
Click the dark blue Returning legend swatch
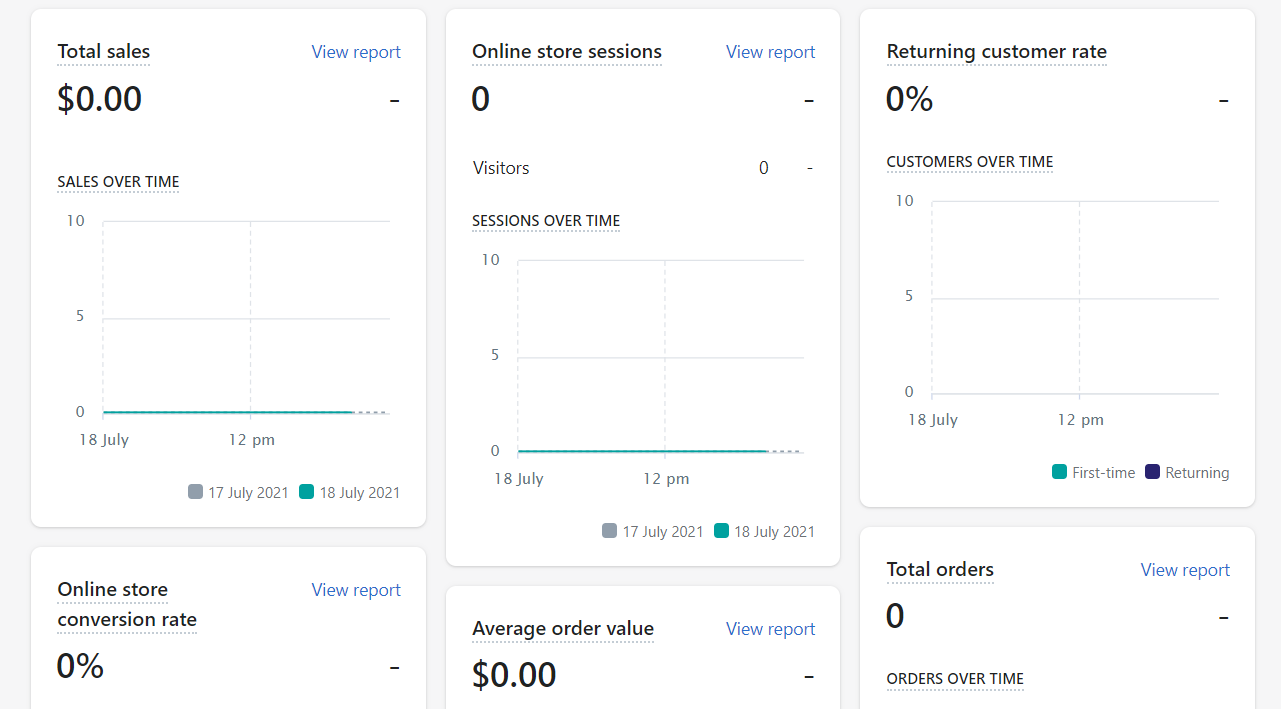click(x=1152, y=472)
